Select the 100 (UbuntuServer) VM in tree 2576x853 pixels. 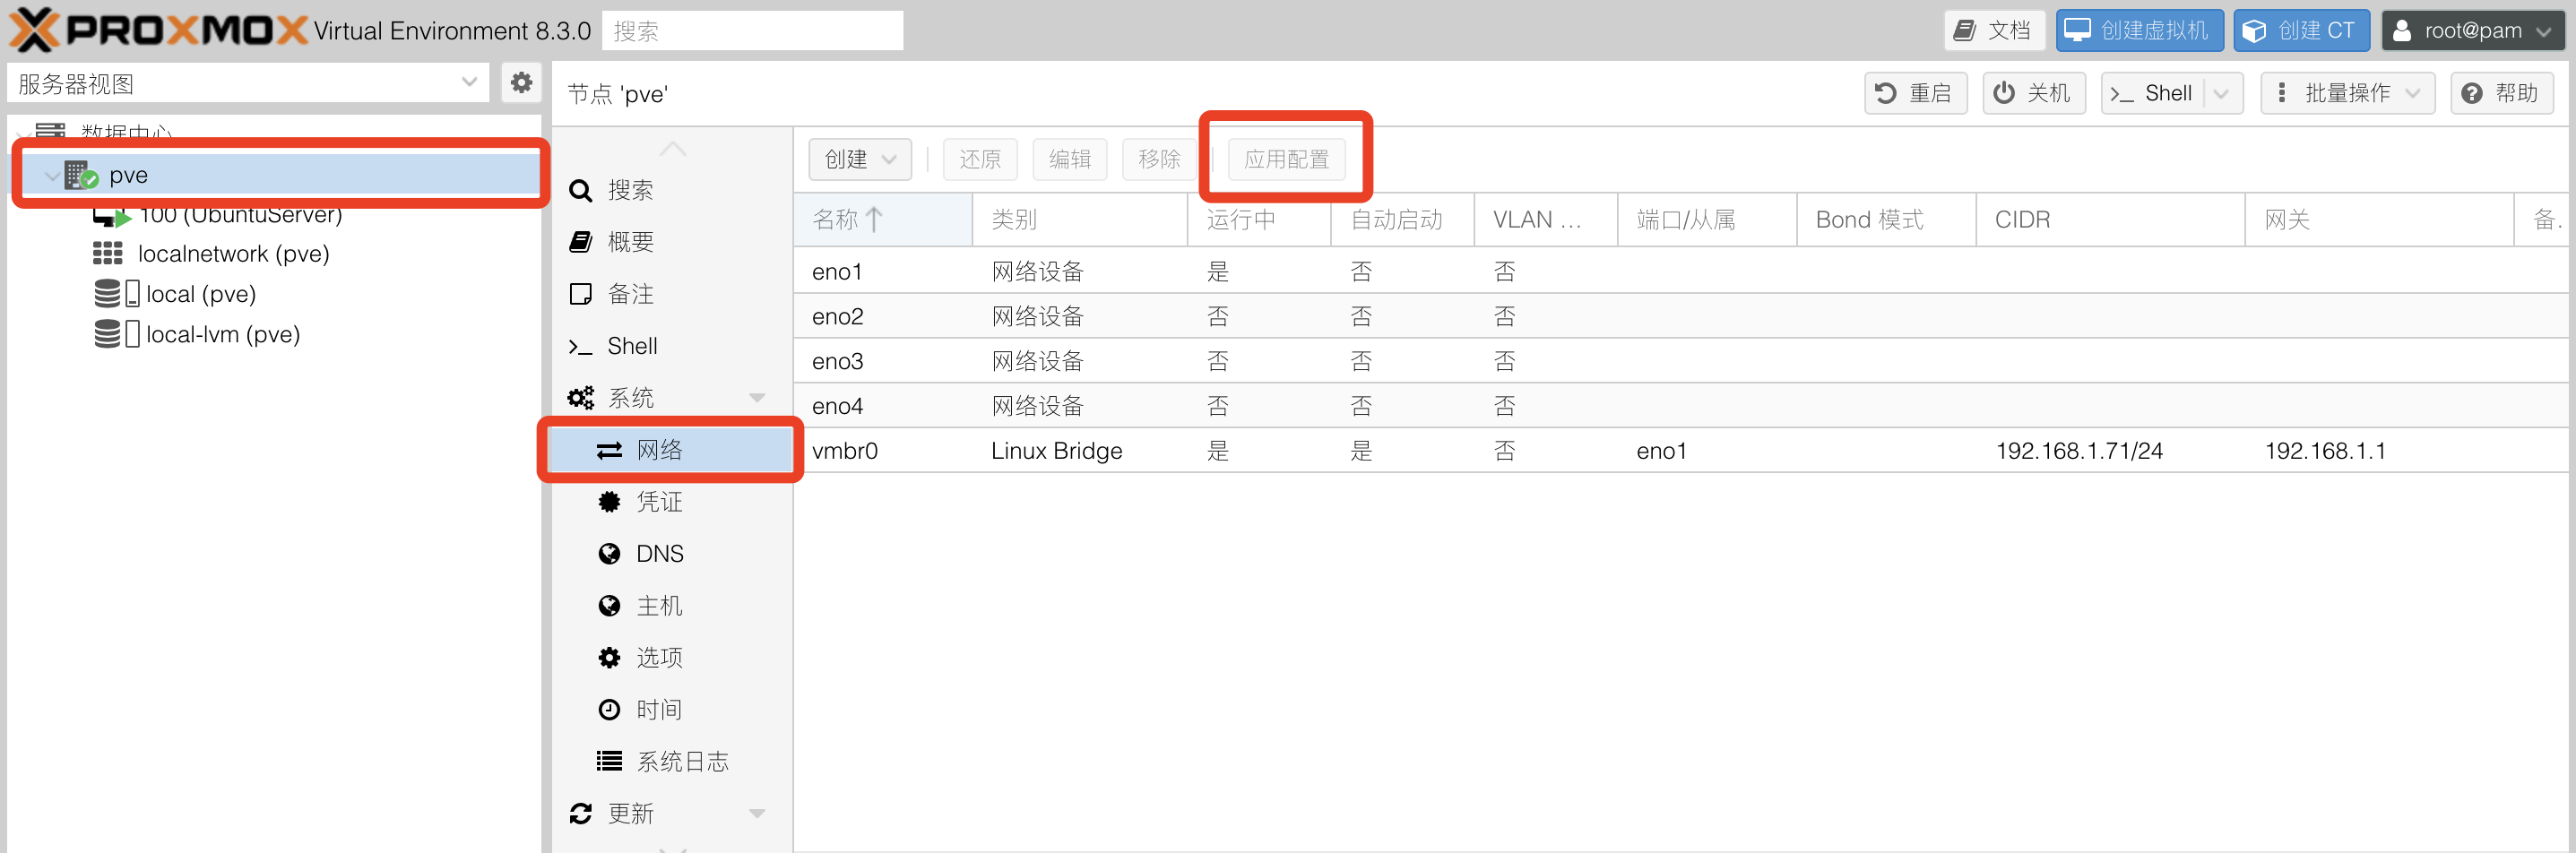tap(240, 215)
